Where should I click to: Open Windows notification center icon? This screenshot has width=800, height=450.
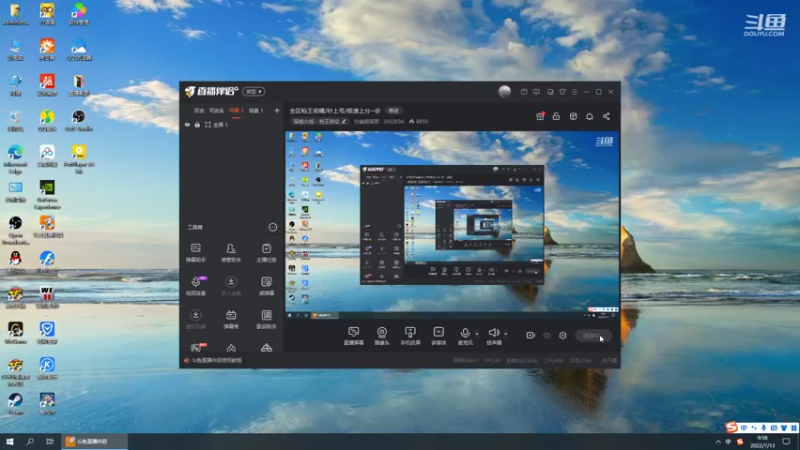[x=786, y=441]
